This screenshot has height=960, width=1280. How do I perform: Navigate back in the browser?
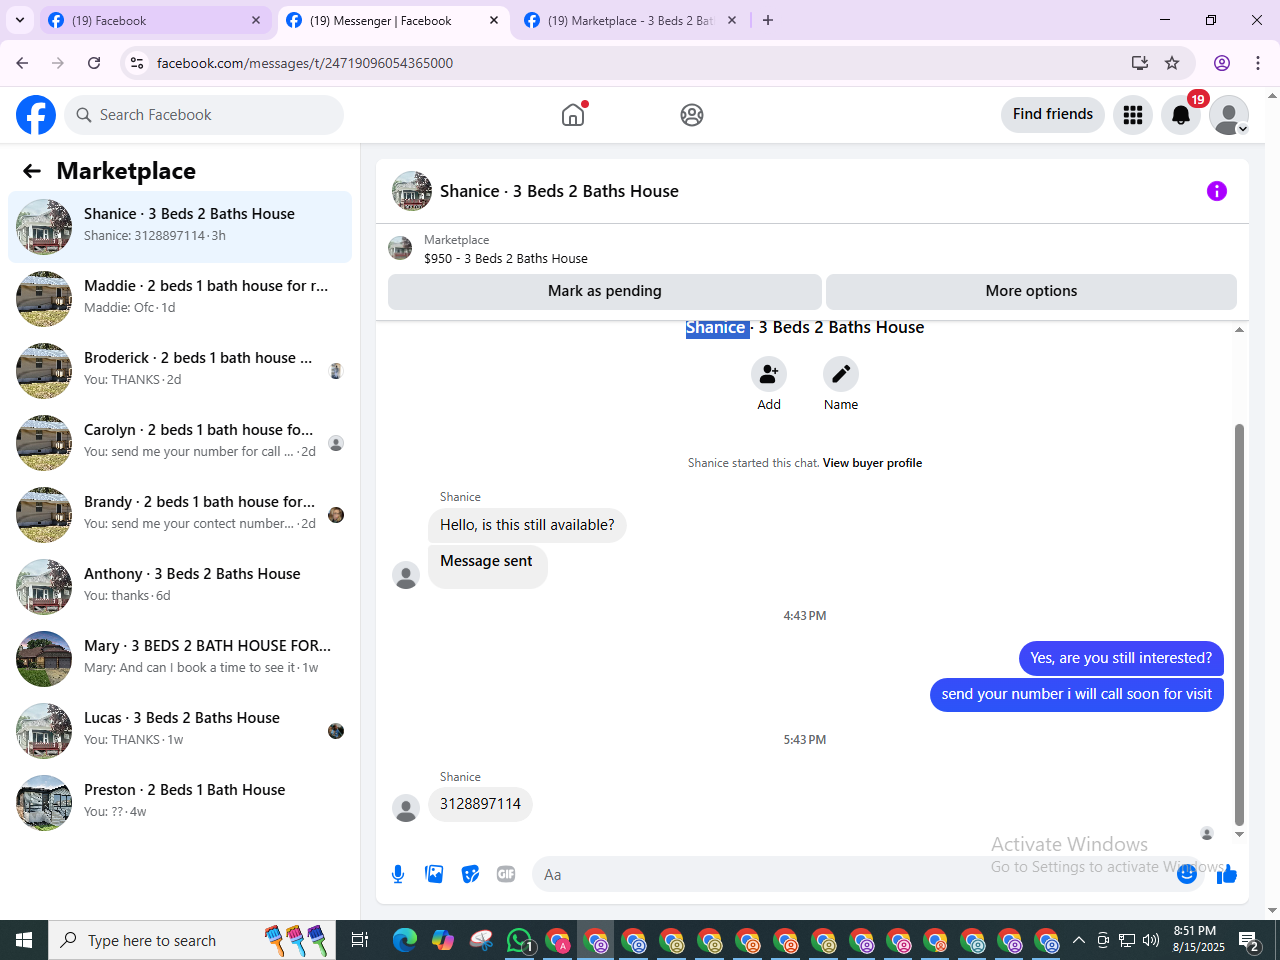click(22, 63)
